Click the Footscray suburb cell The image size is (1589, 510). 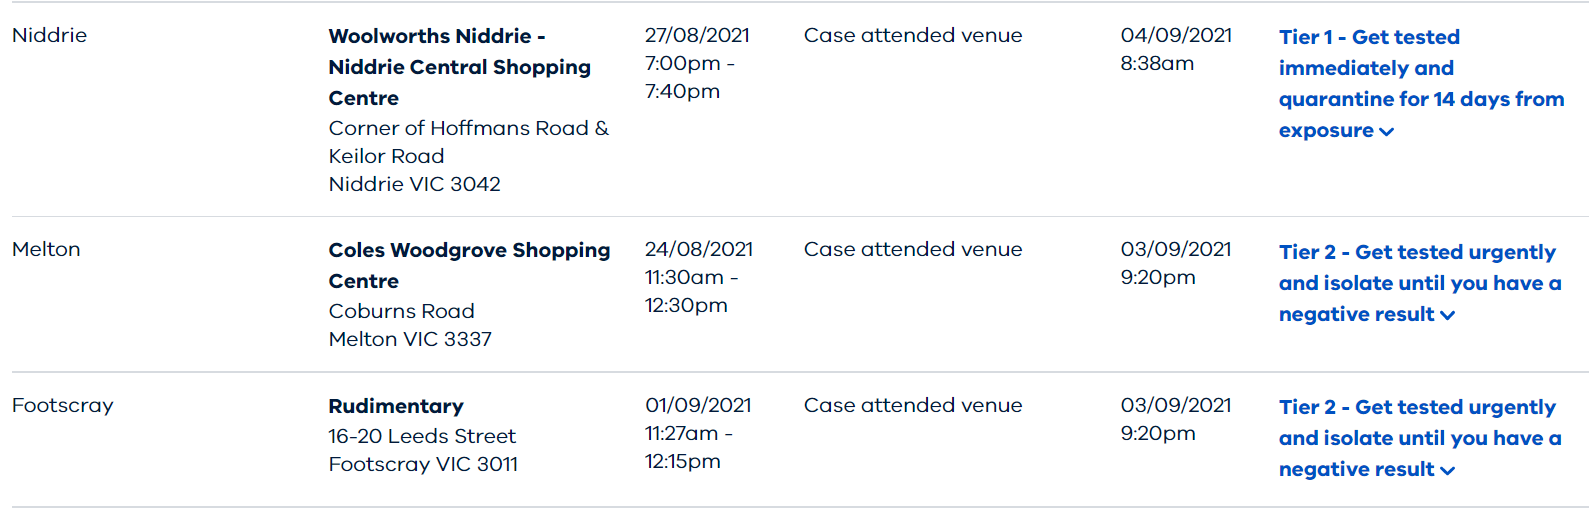click(62, 405)
